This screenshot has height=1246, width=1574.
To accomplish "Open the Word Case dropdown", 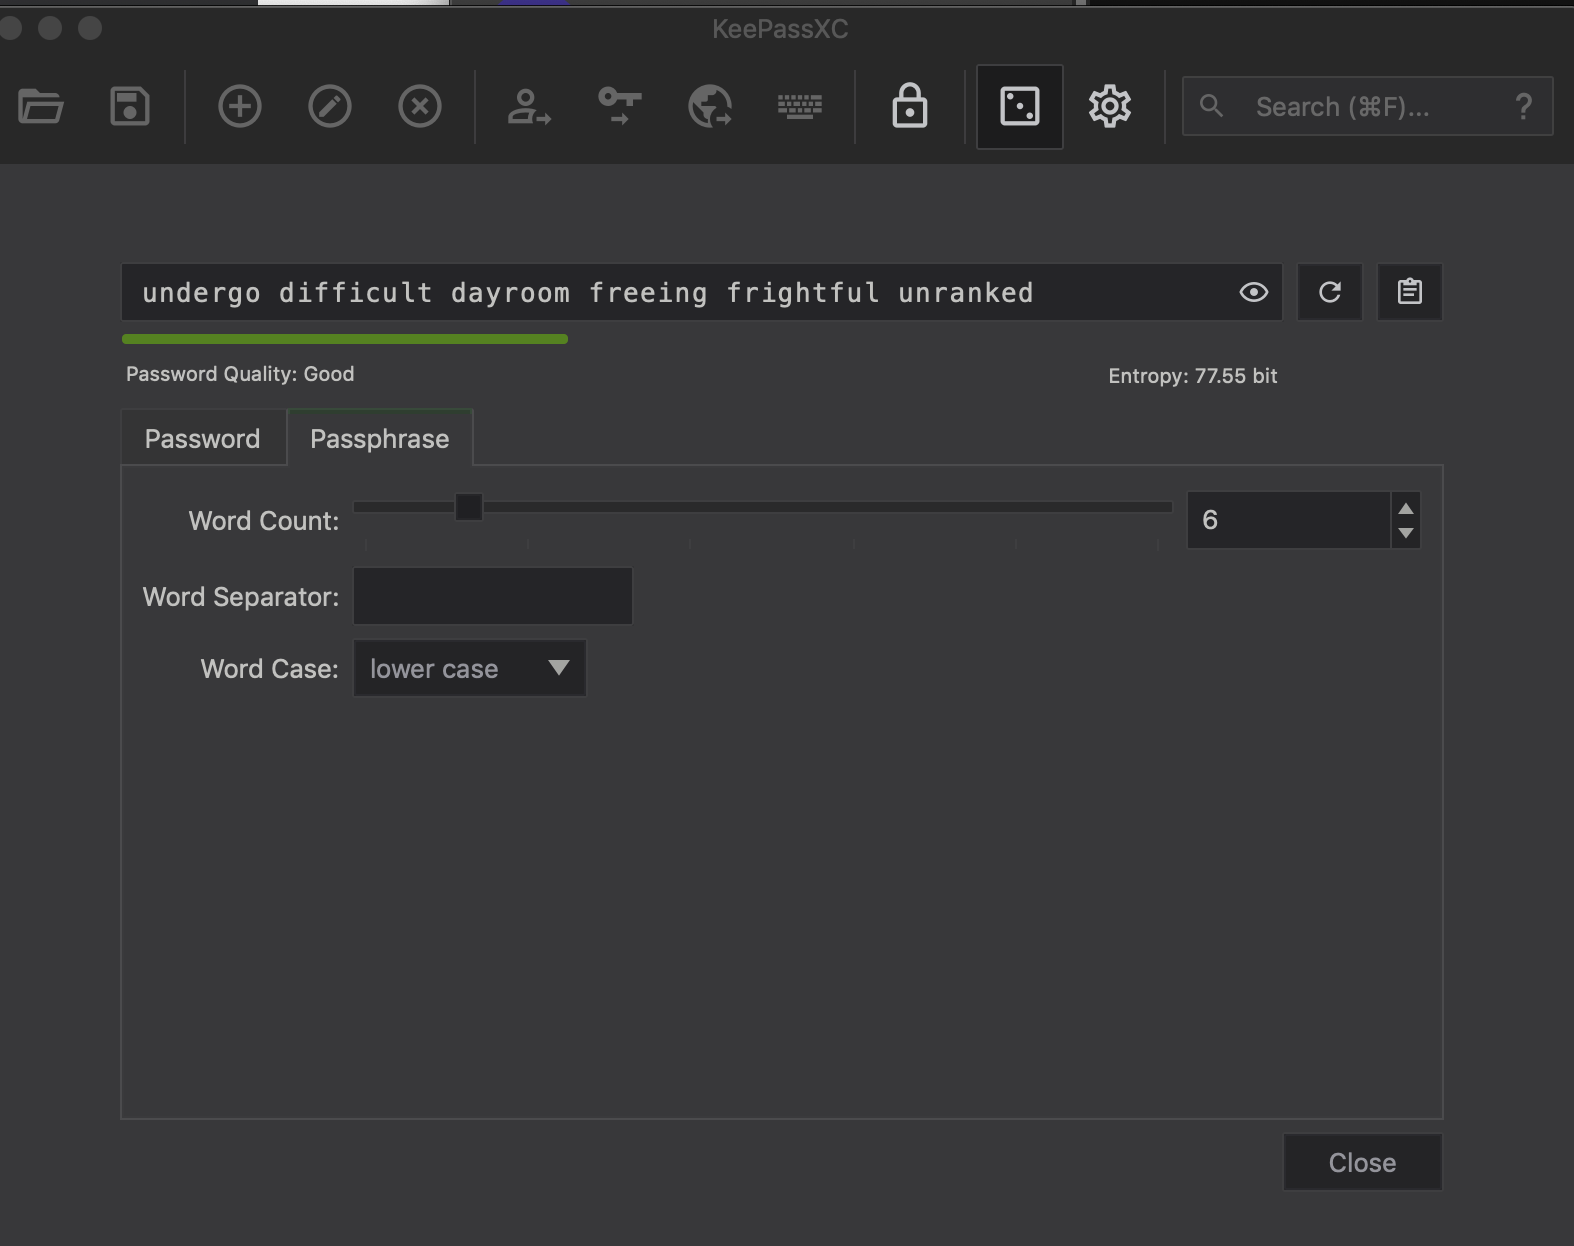I will (x=470, y=668).
